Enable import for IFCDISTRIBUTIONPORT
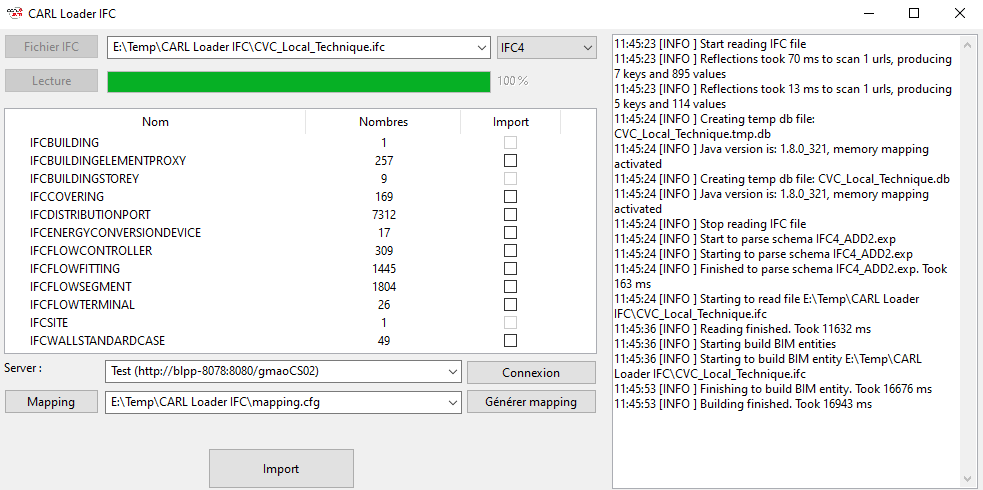The image size is (983, 490). 510,215
